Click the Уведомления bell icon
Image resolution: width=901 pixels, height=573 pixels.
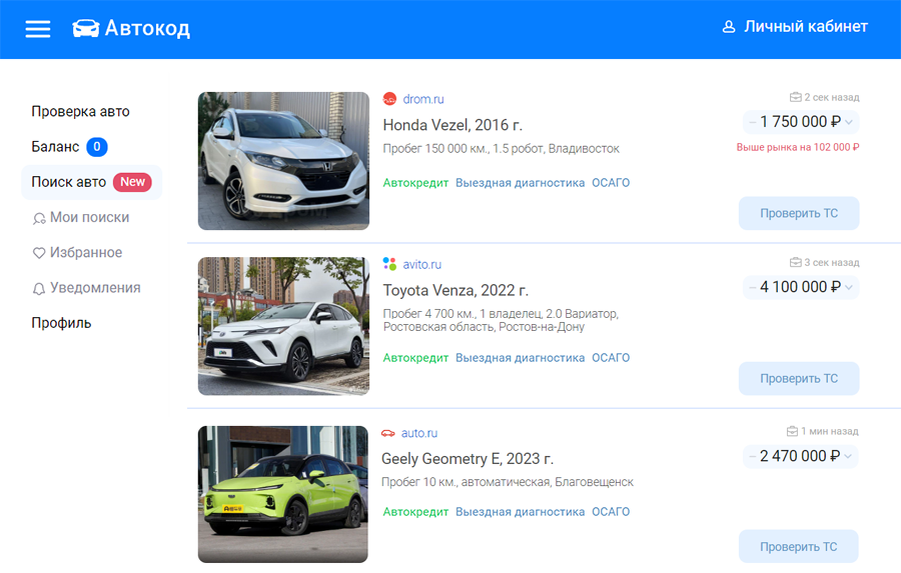pos(38,289)
